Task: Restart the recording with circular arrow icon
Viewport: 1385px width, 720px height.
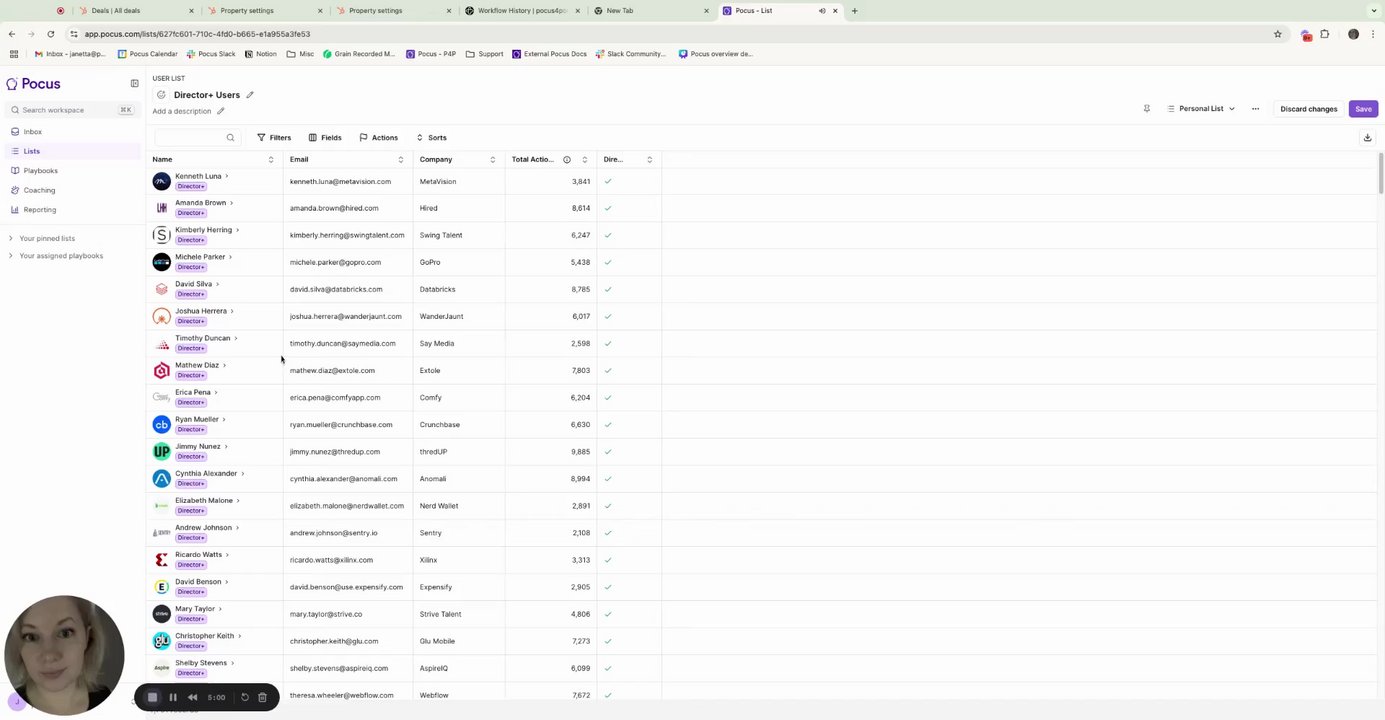Action: tap(245, 697)
